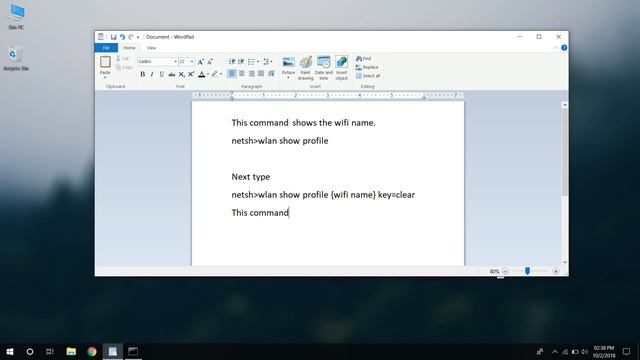
Task: Click the Cortana search circle
Action: (30, 351)
